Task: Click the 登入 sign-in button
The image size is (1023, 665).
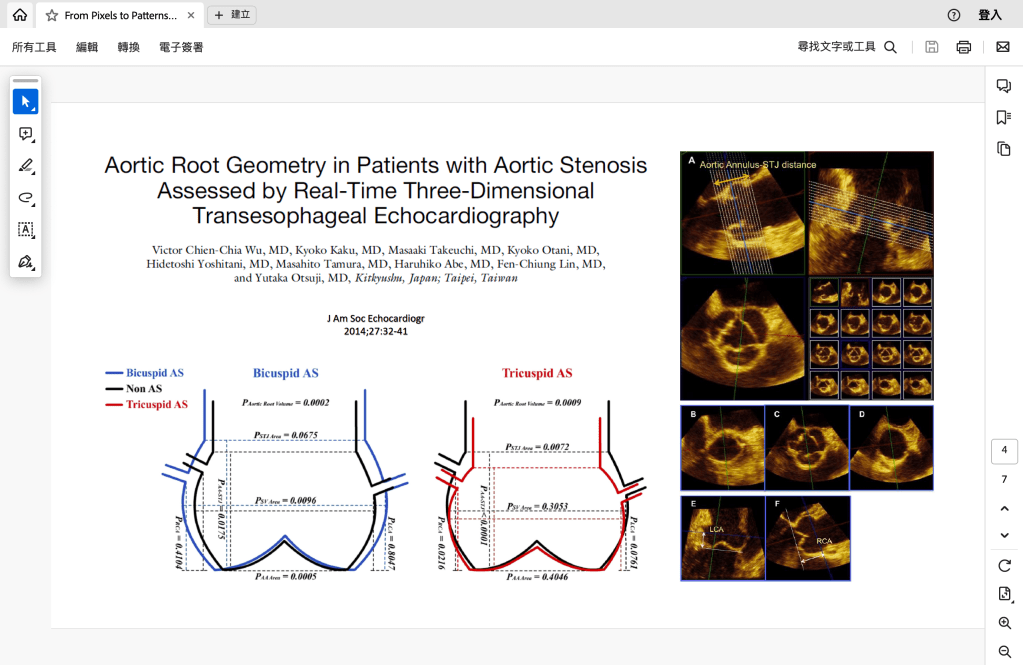Action: coord(989,16)
